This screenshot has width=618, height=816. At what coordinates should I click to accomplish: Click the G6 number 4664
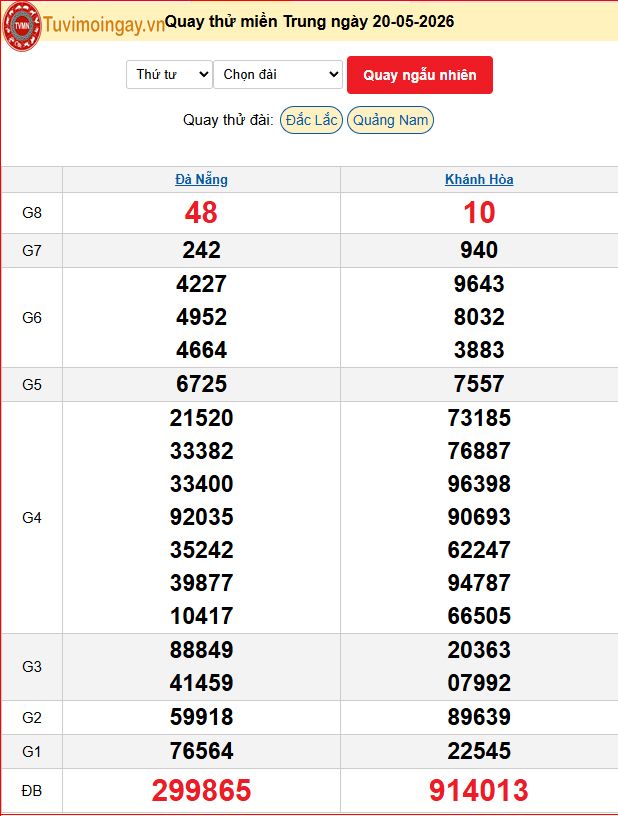tap(201, 350)
